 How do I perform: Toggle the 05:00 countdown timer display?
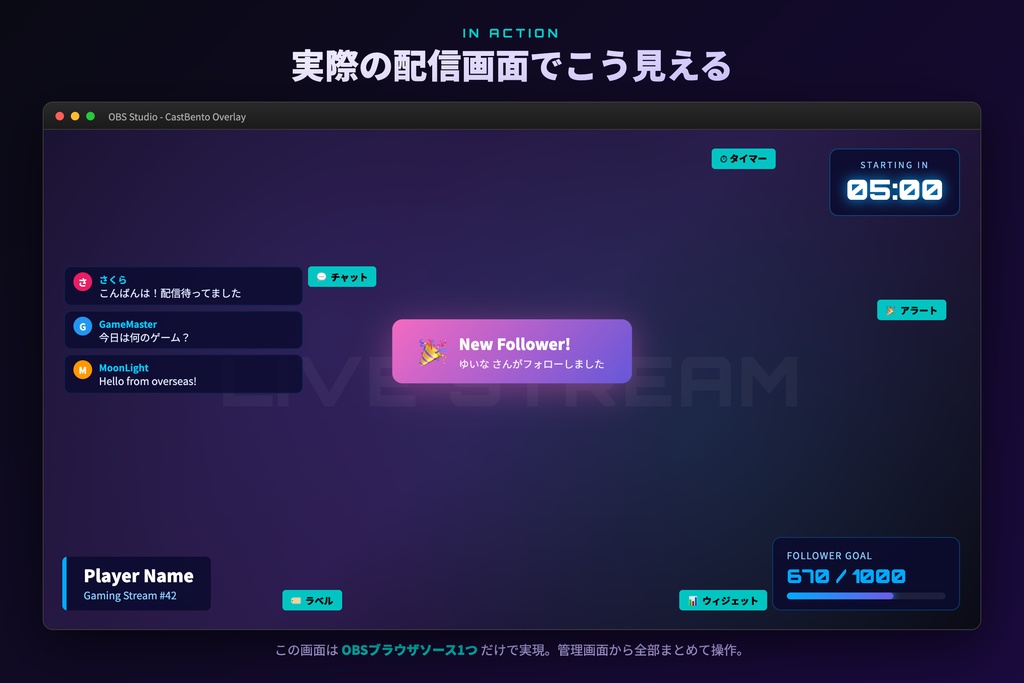[x=893, y=189]
